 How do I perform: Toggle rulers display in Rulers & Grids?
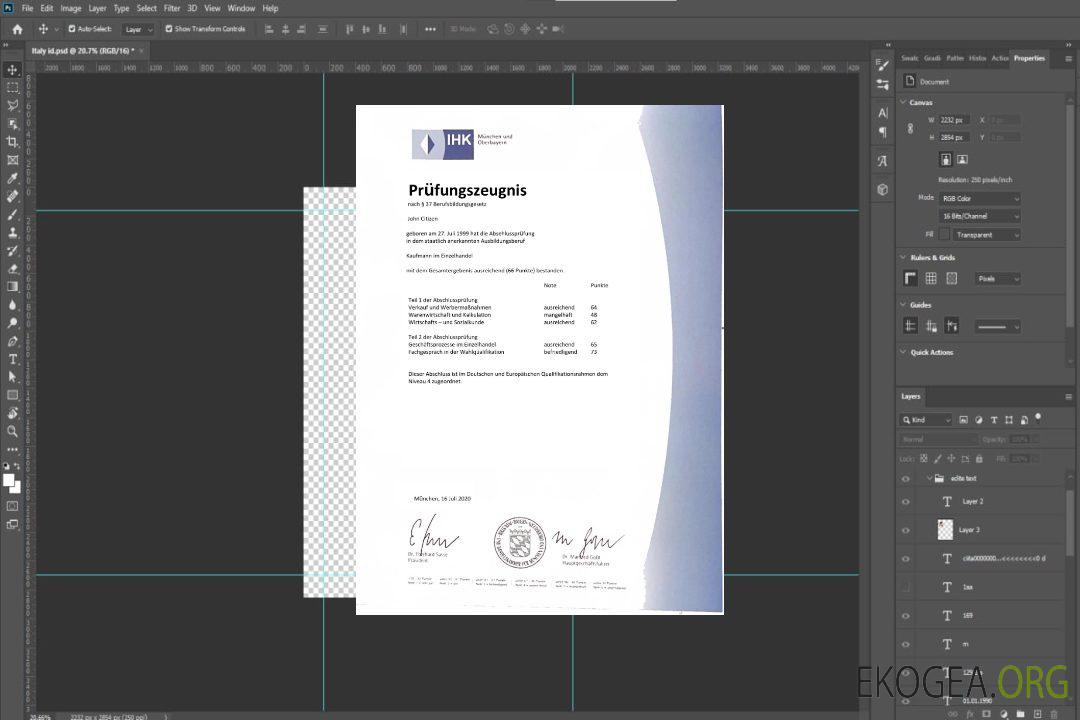tap(911, 278)
